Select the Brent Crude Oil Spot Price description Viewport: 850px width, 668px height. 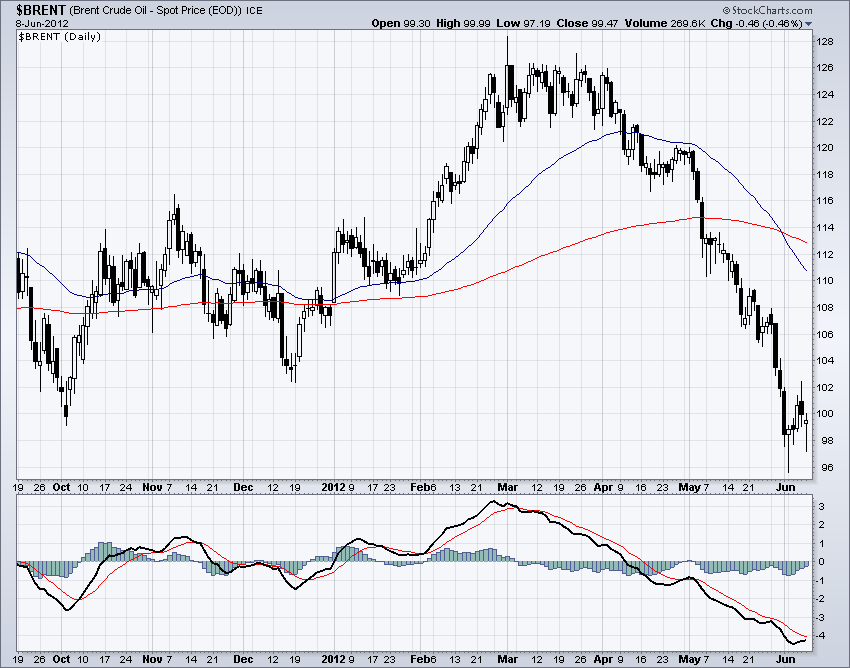[156, 10]
